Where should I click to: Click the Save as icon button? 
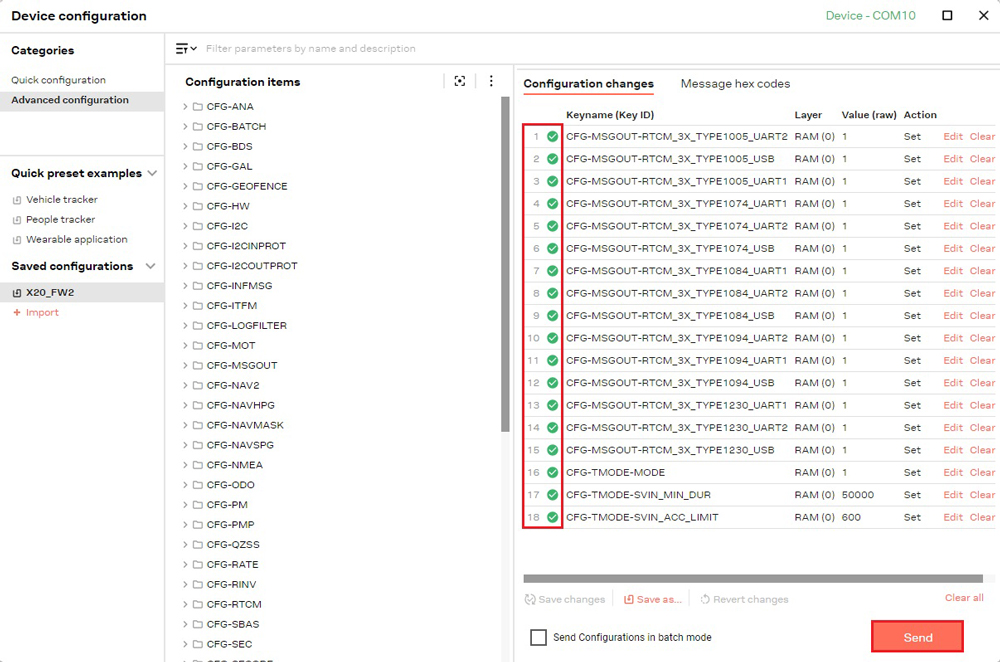(629, 600)
